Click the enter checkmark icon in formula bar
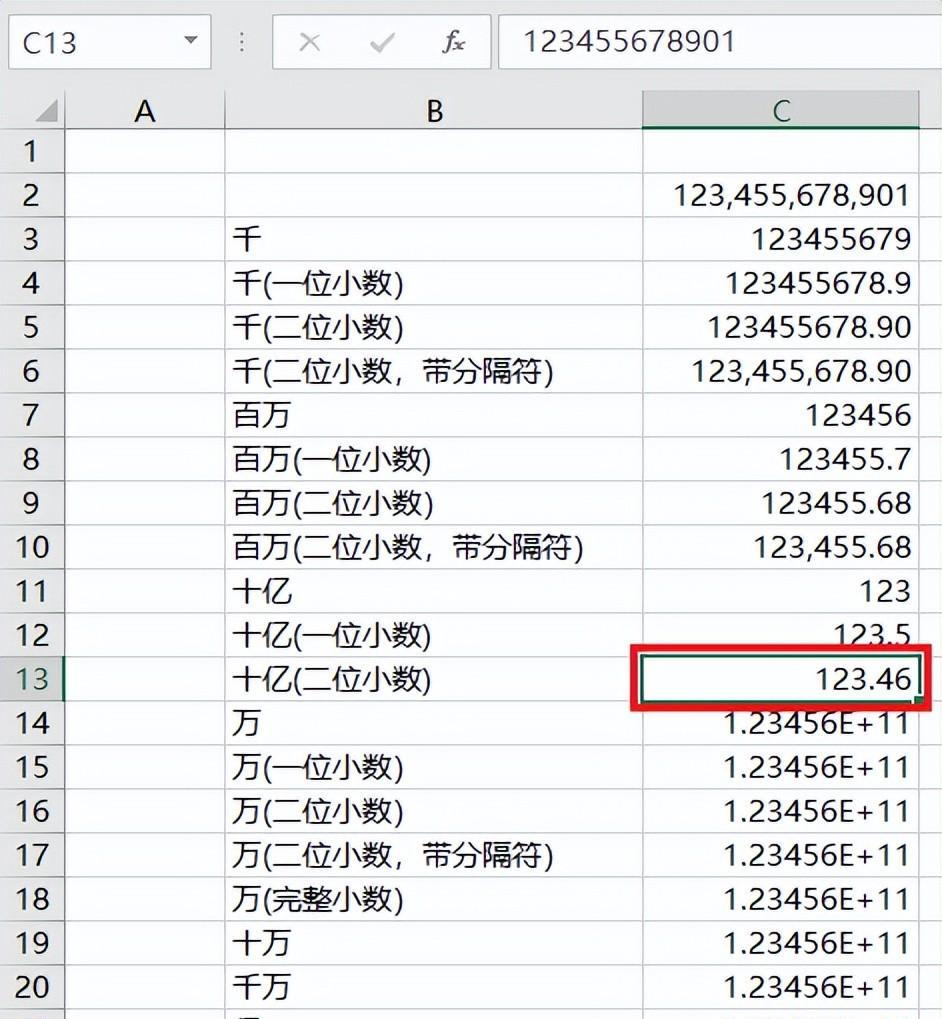 (x=382, y=43)
